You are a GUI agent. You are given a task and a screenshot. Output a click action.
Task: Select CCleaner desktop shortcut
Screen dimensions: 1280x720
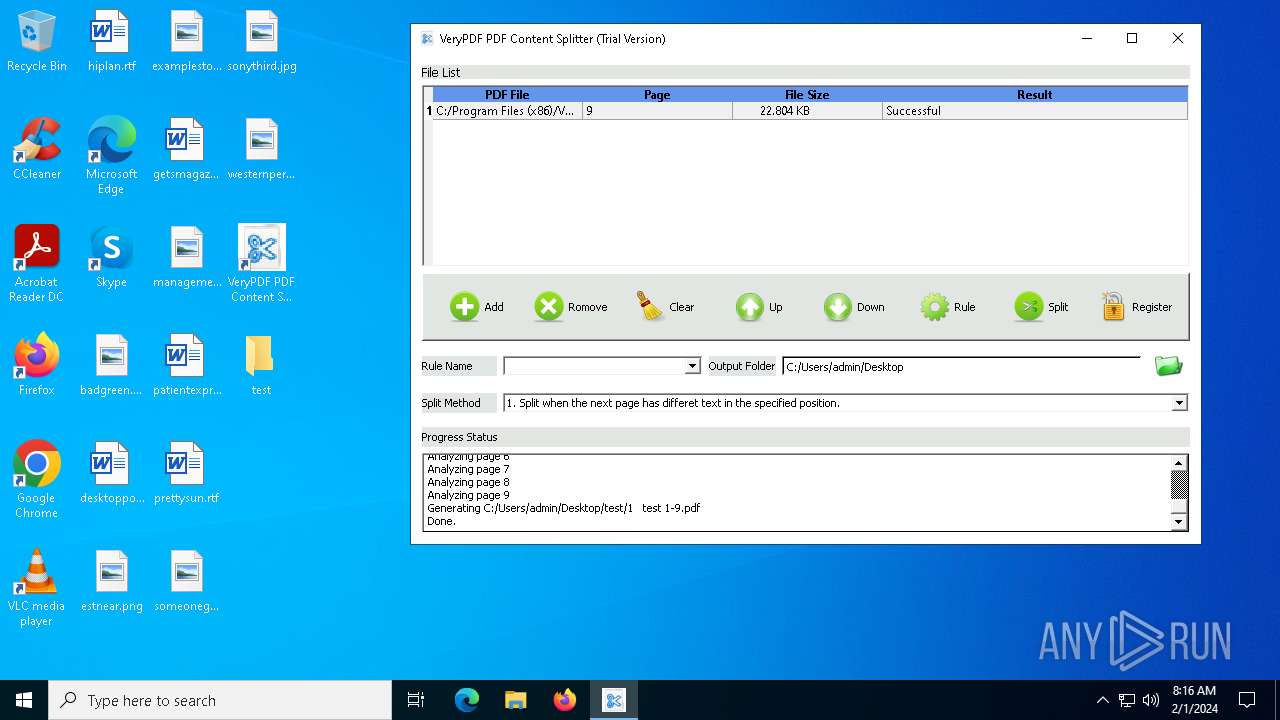[x=37, y=150]
